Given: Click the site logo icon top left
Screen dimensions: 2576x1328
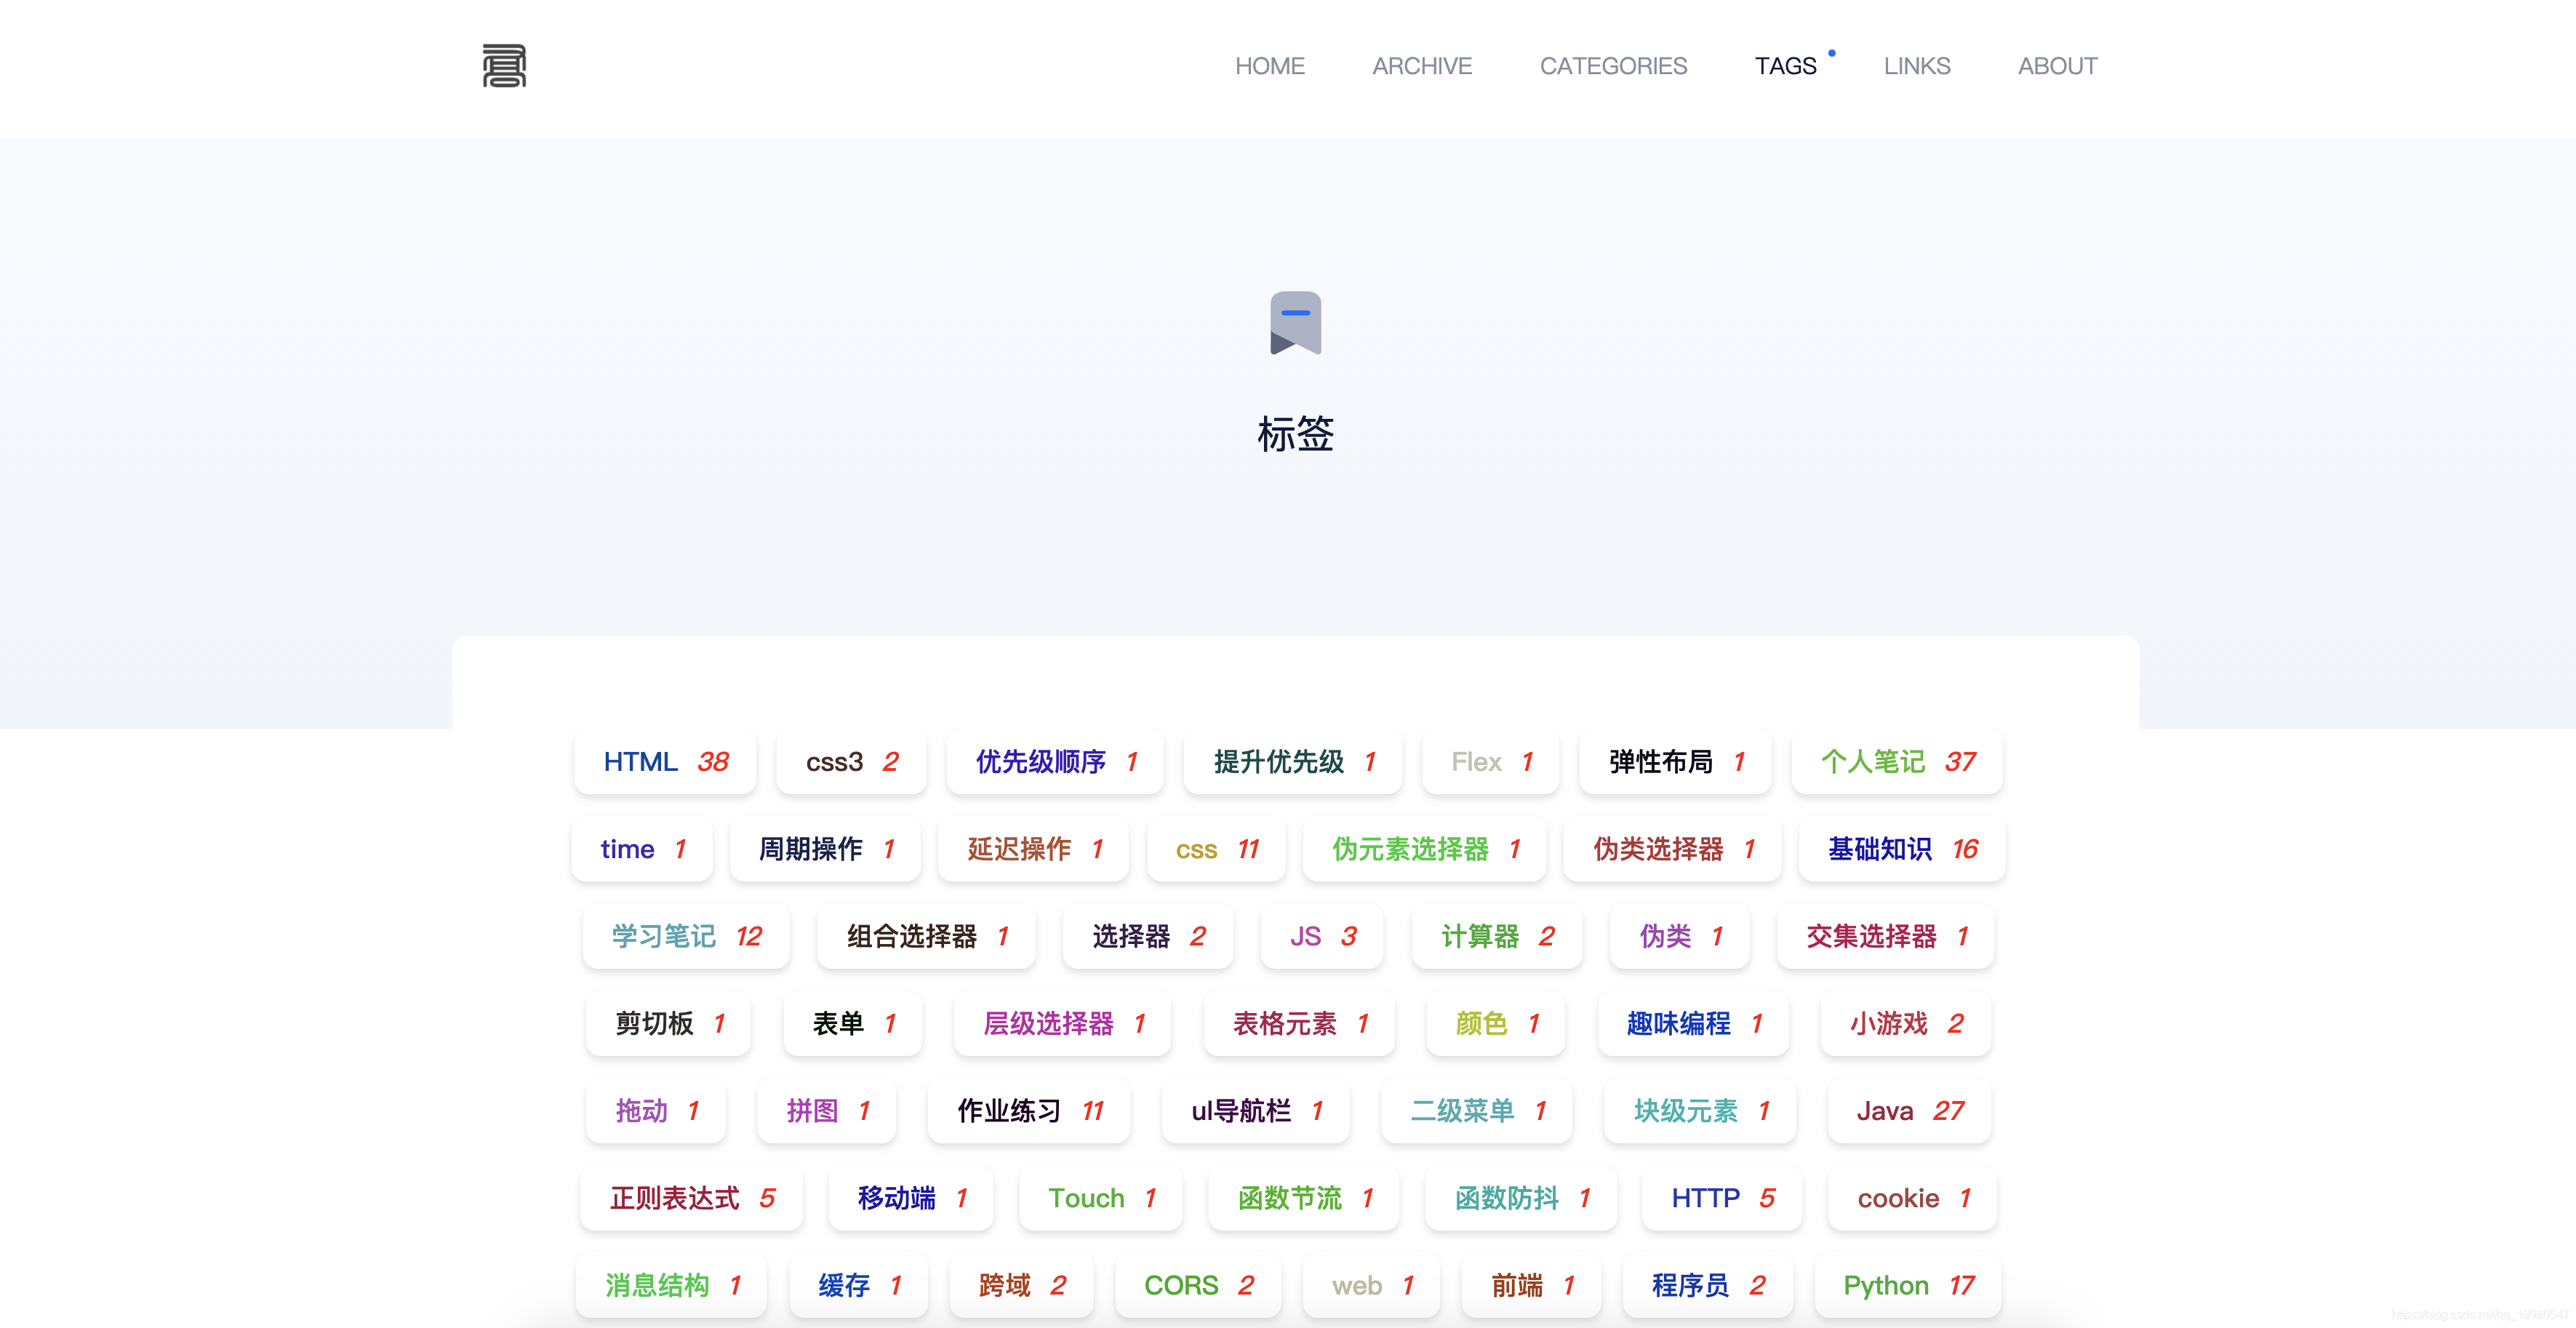Looking at the screenshot, I should [505, 65].
